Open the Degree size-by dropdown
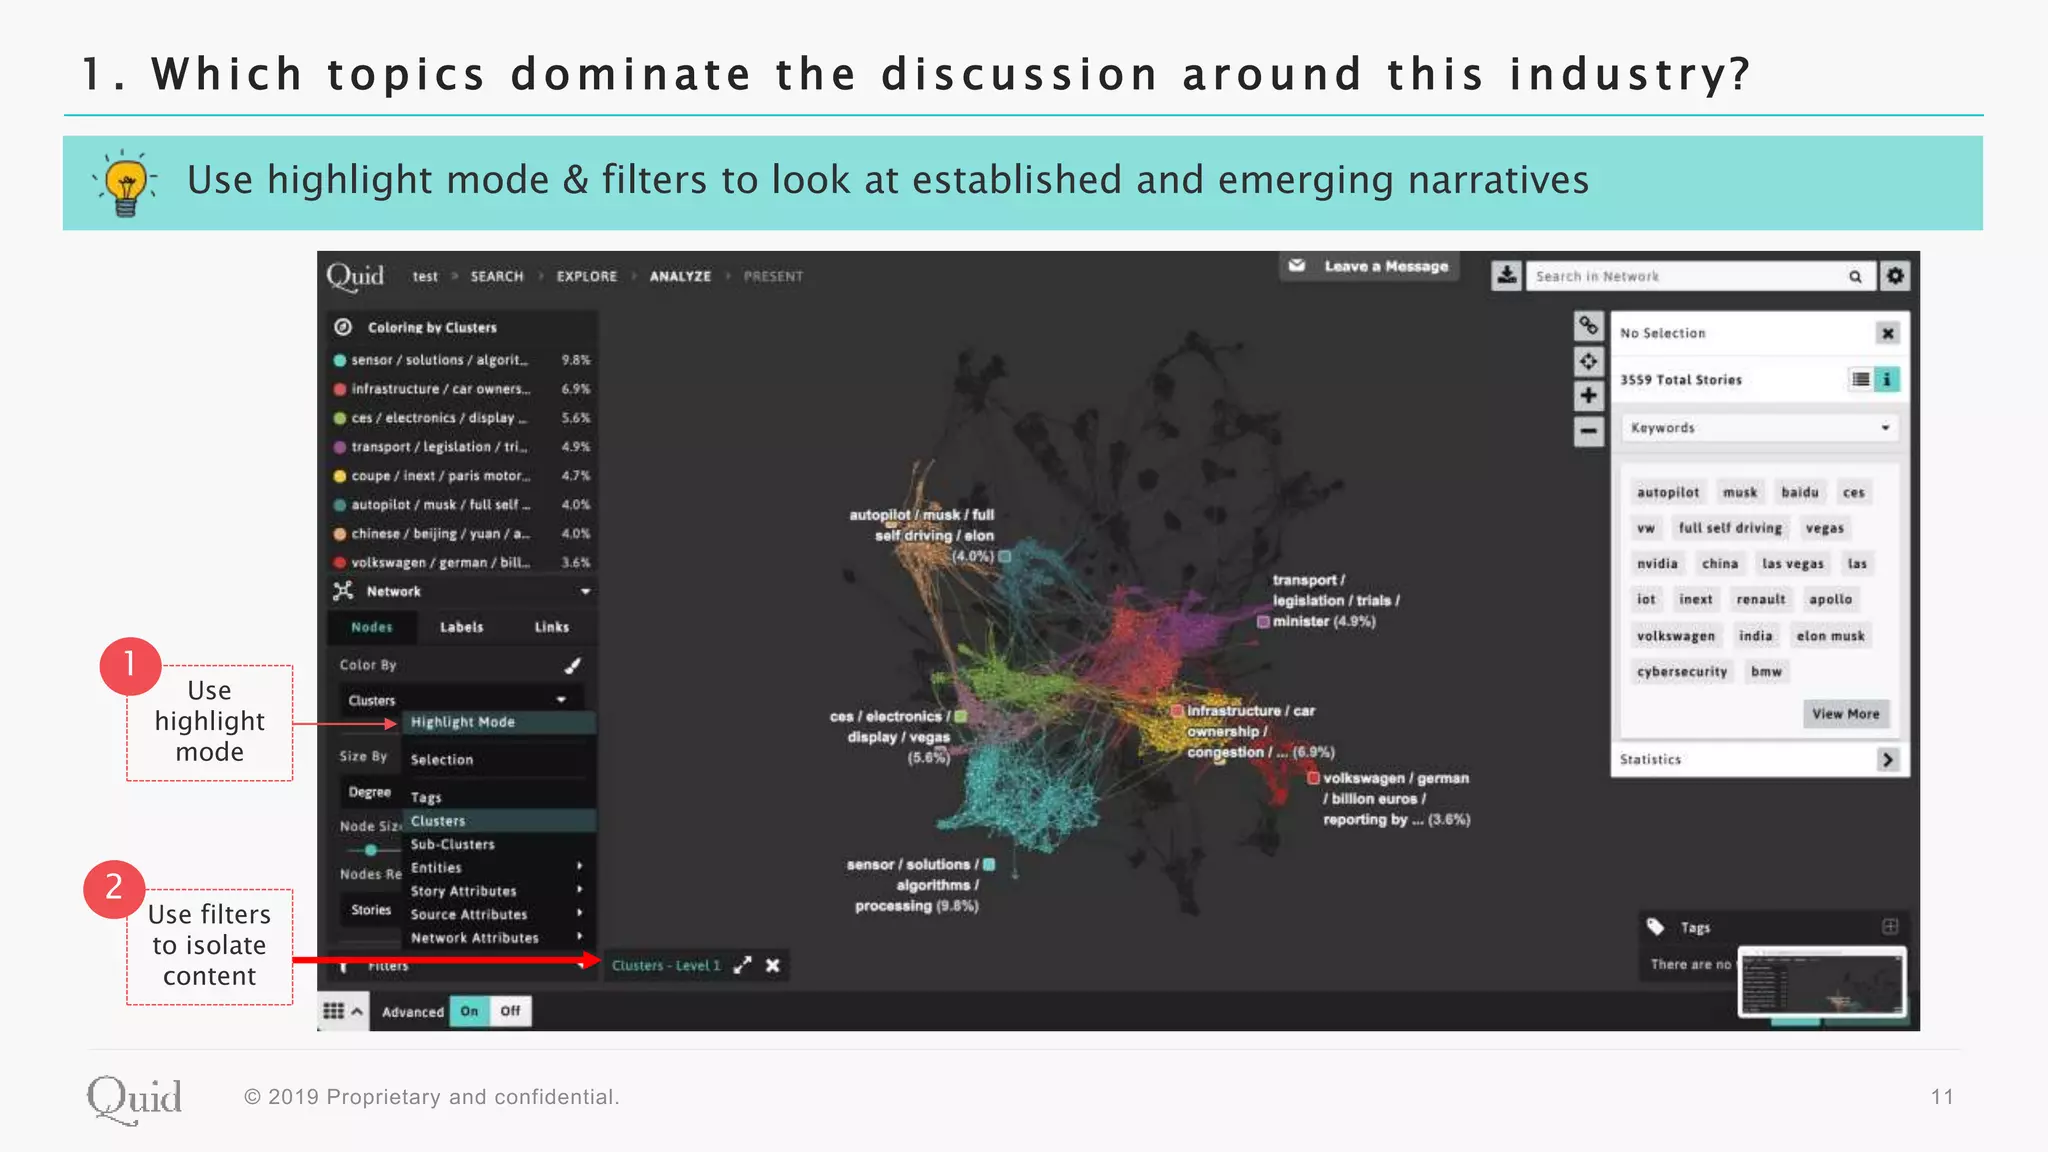Screen dimensions: 2048x1152 371,792
